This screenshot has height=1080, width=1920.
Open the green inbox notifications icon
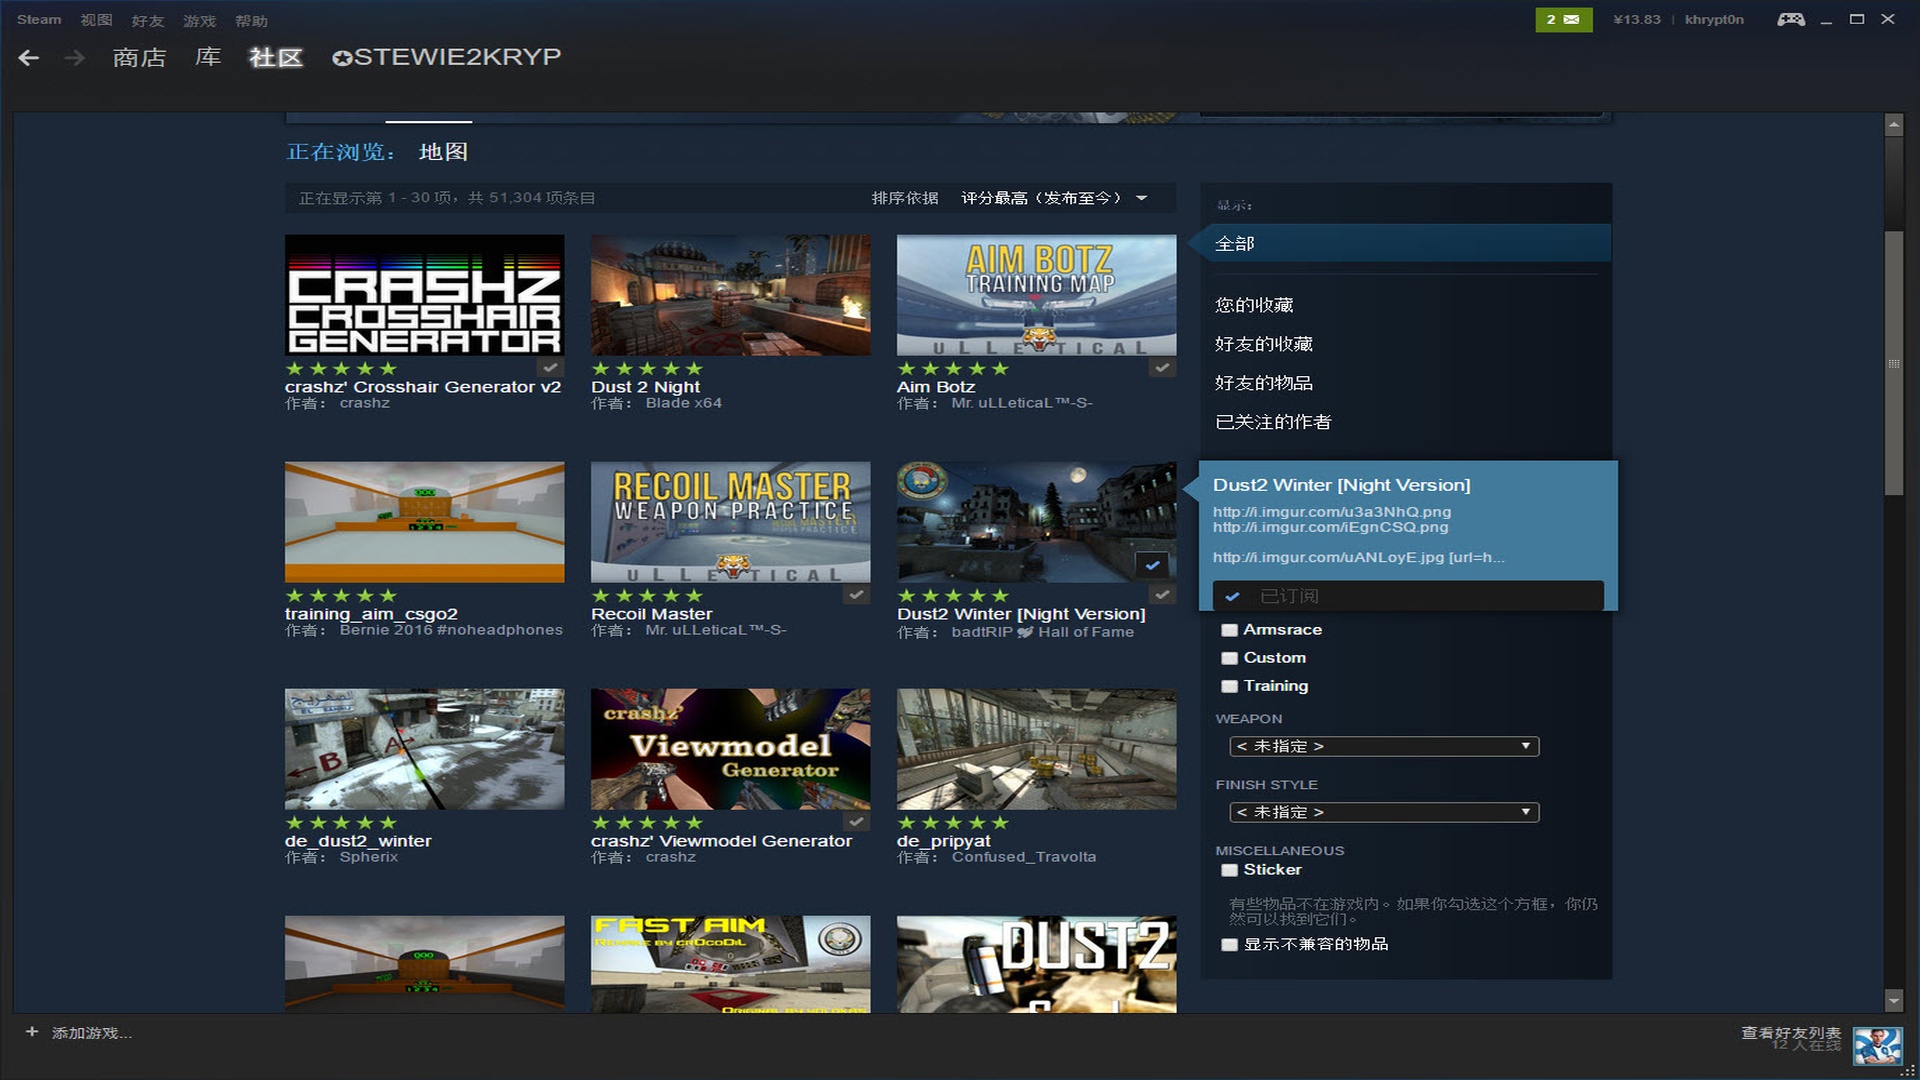click(x=1563, y=19)
